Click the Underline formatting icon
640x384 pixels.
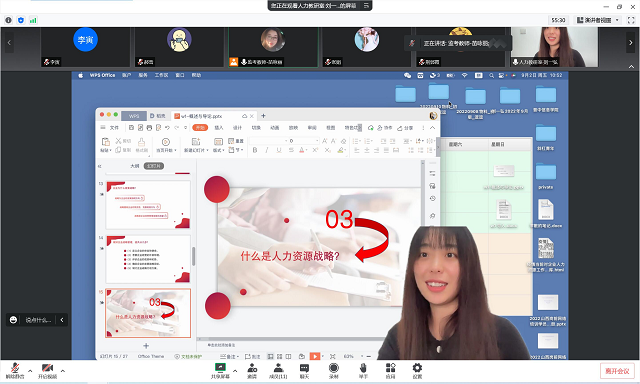coord(279,150)
